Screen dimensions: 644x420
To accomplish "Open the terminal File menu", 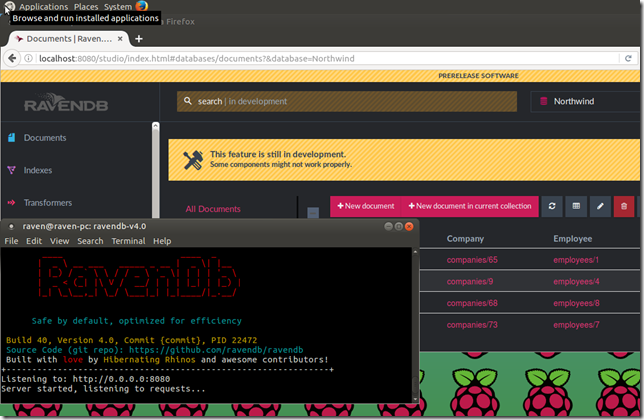I will pos(11,241).
